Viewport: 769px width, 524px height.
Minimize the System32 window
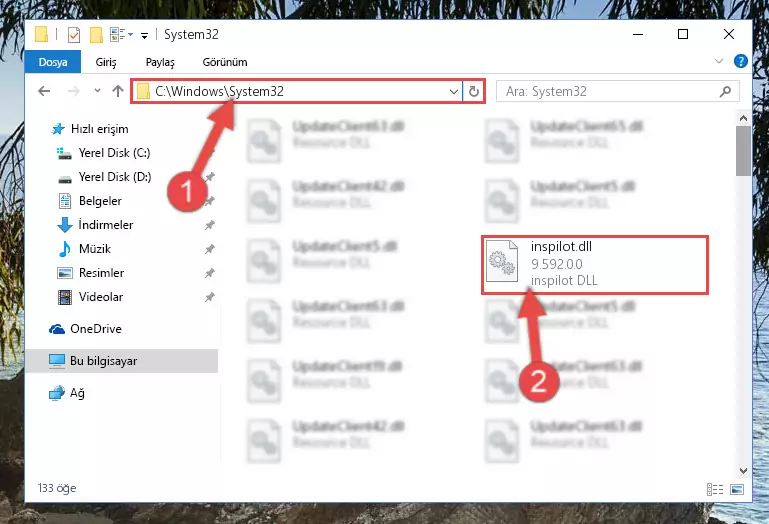pos(638,34)
